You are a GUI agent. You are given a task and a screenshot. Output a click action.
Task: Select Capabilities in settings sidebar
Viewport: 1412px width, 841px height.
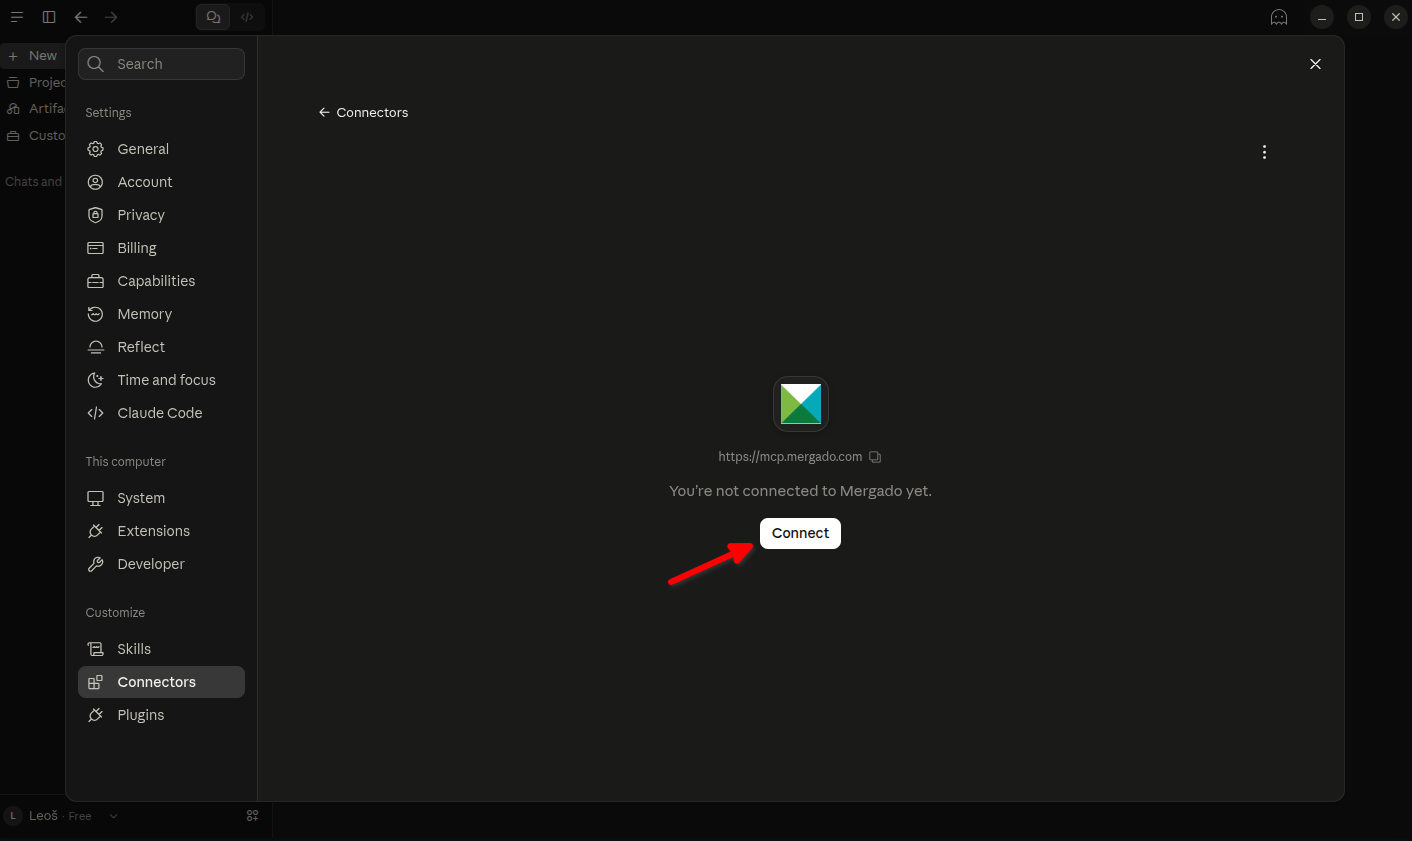click(x=161, y=281)
